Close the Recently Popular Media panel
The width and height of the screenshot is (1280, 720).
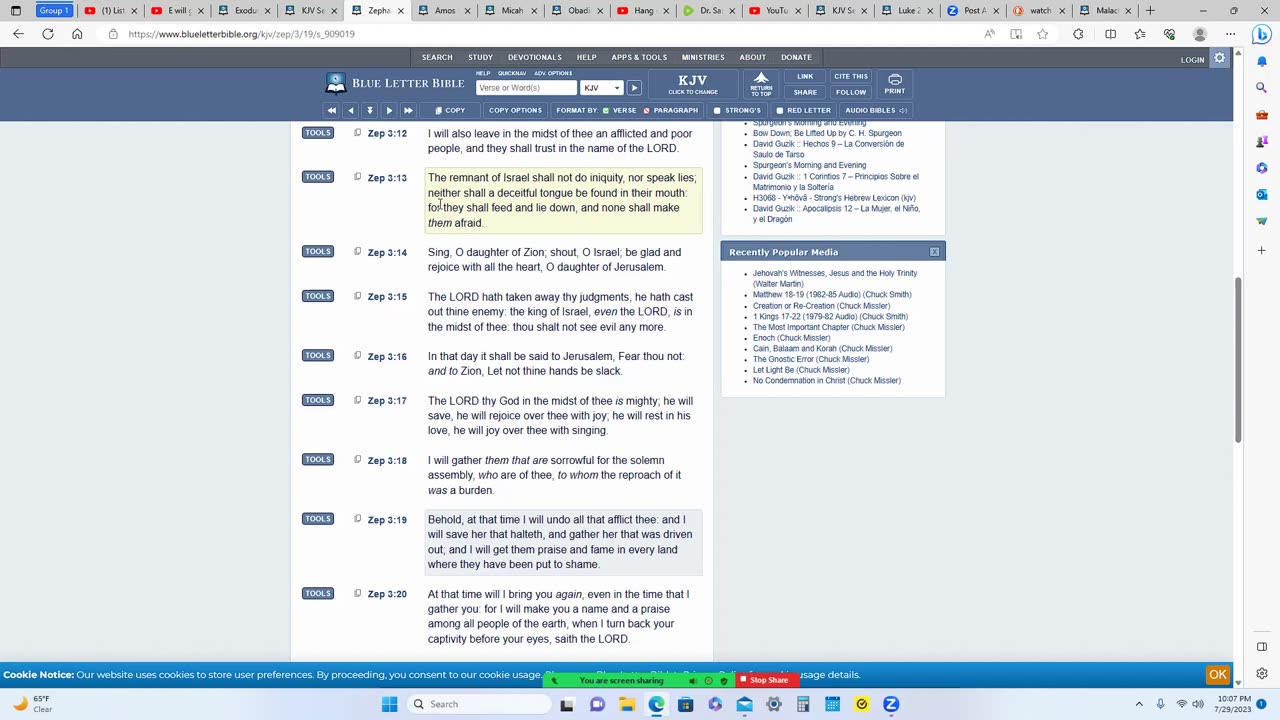pos(934,252)
